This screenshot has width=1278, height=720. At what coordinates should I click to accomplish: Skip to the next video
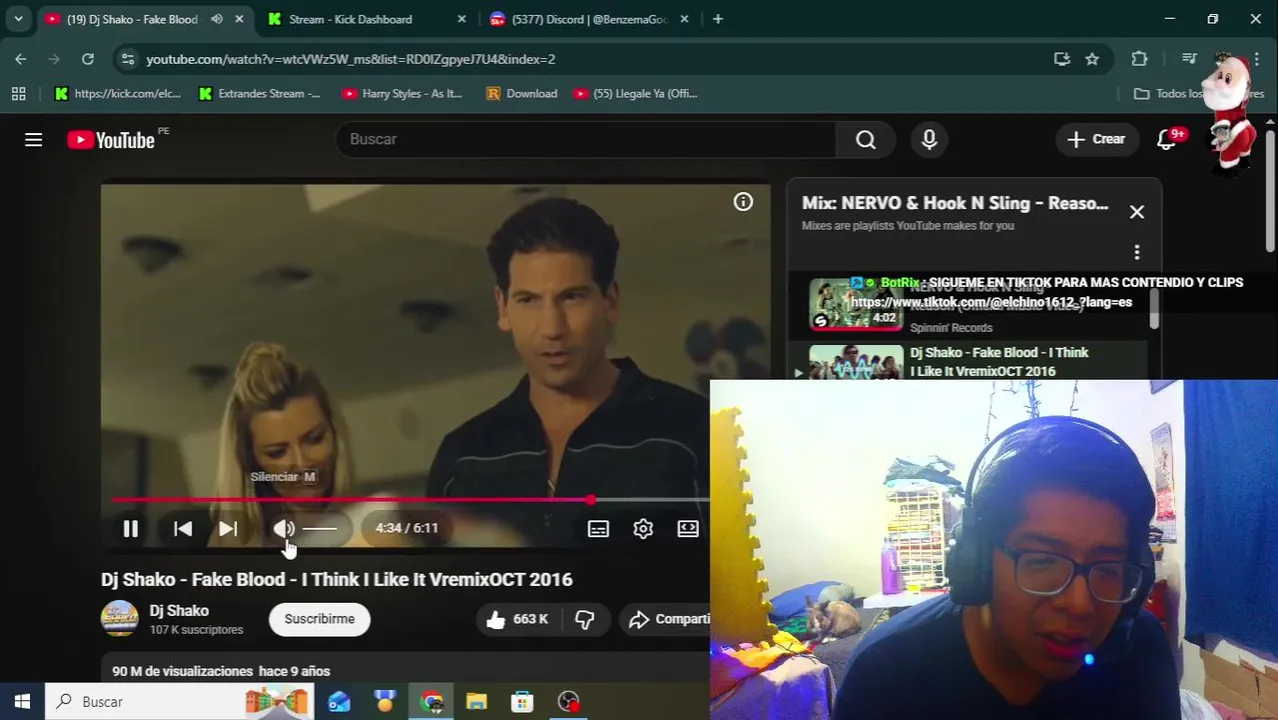(x=228, y=529)
